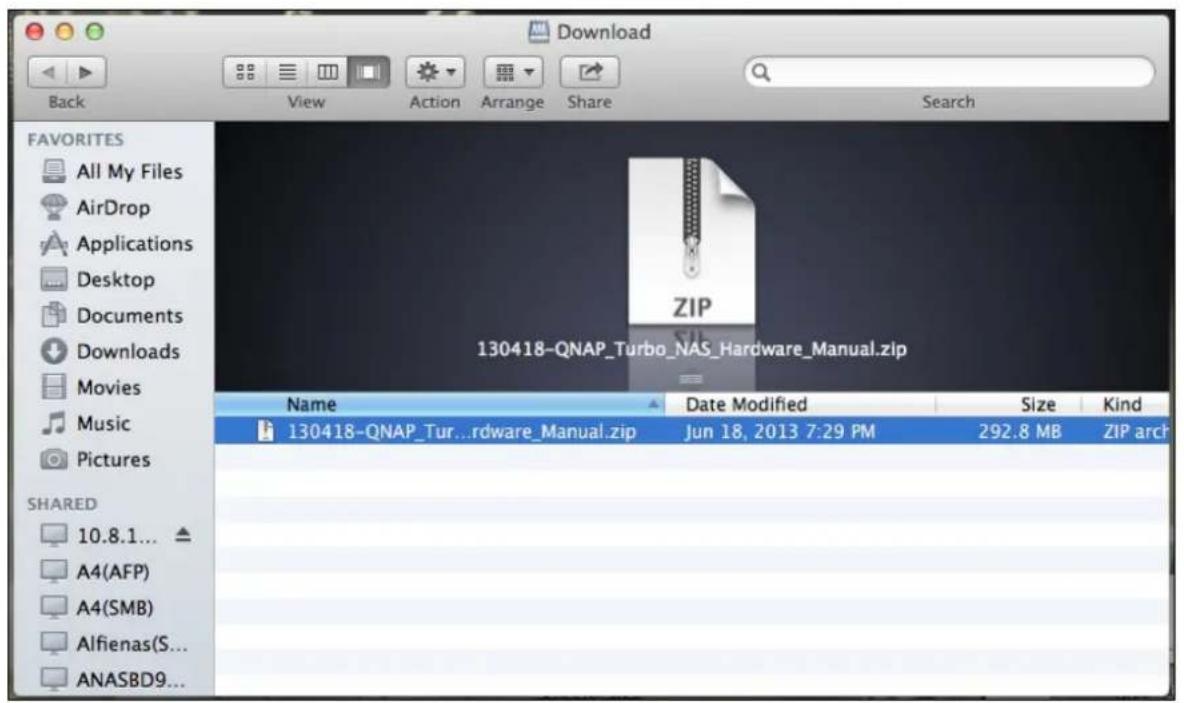Click the search magnifier icon
Screen dimensions: 1184x703
pyautogui.click(x=761, y=72)
